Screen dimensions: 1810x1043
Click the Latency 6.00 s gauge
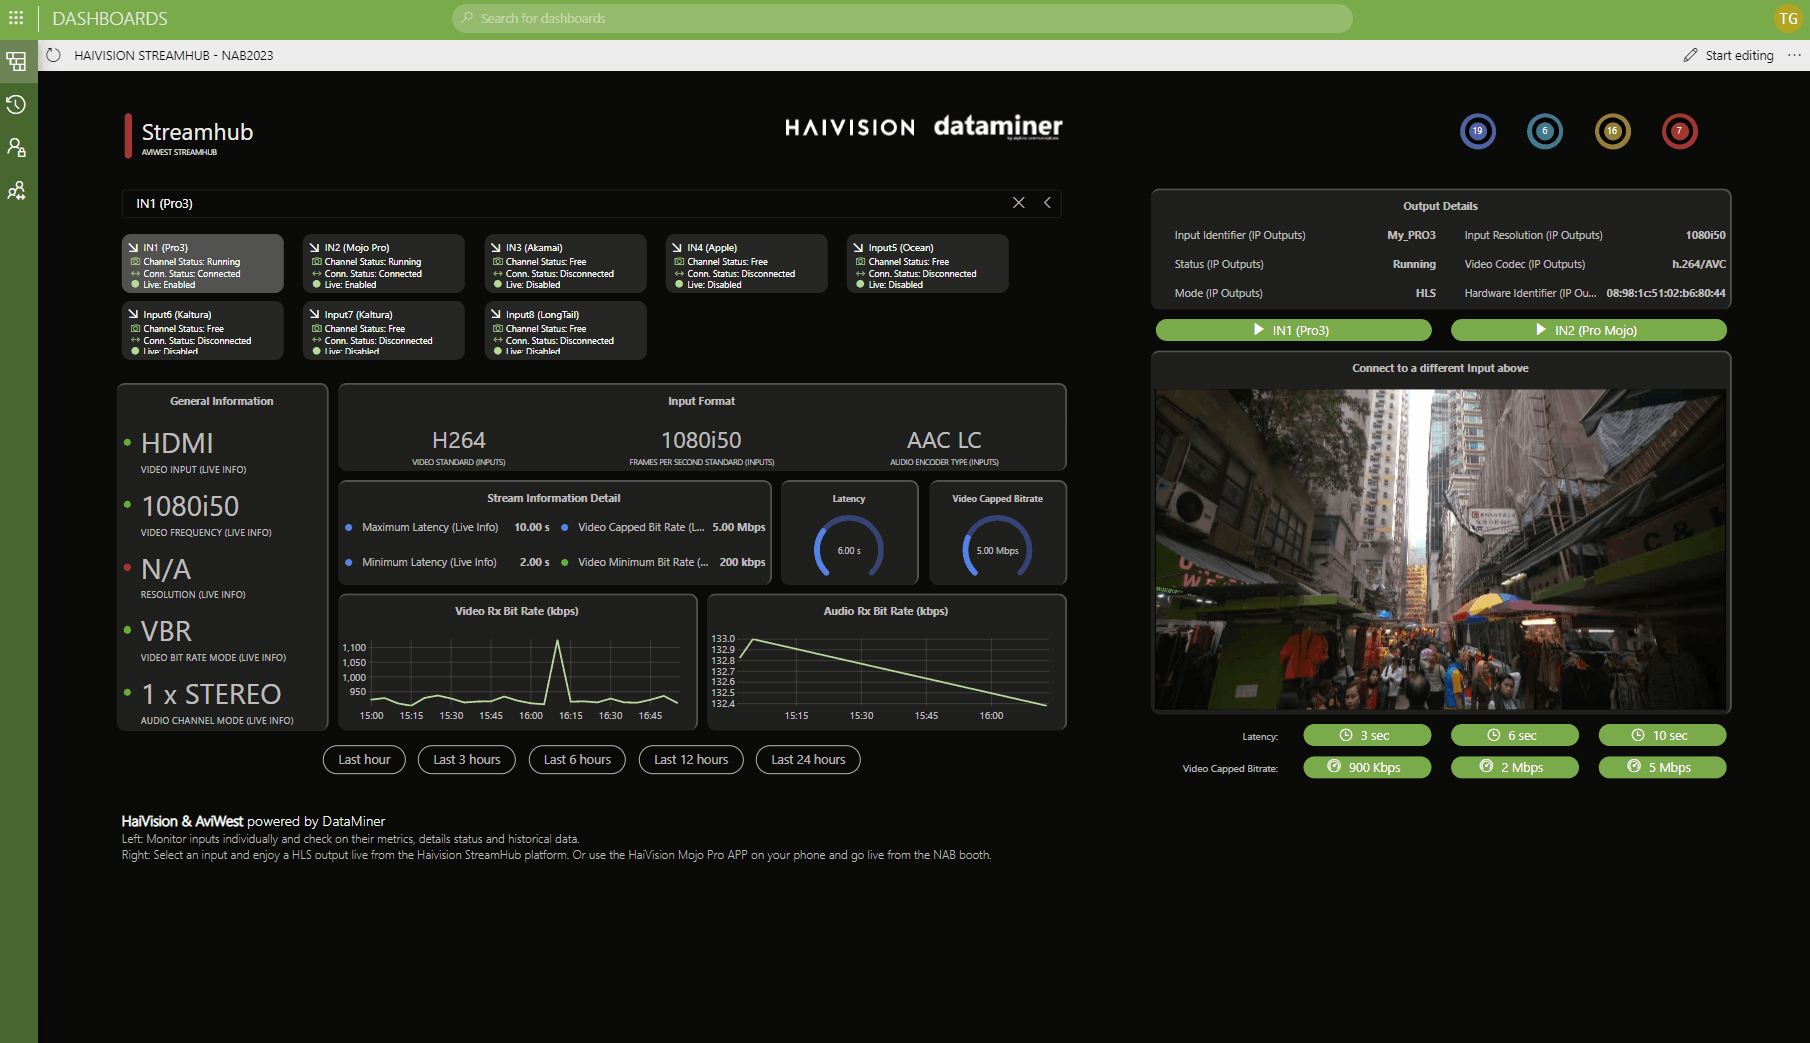(849, 548)
